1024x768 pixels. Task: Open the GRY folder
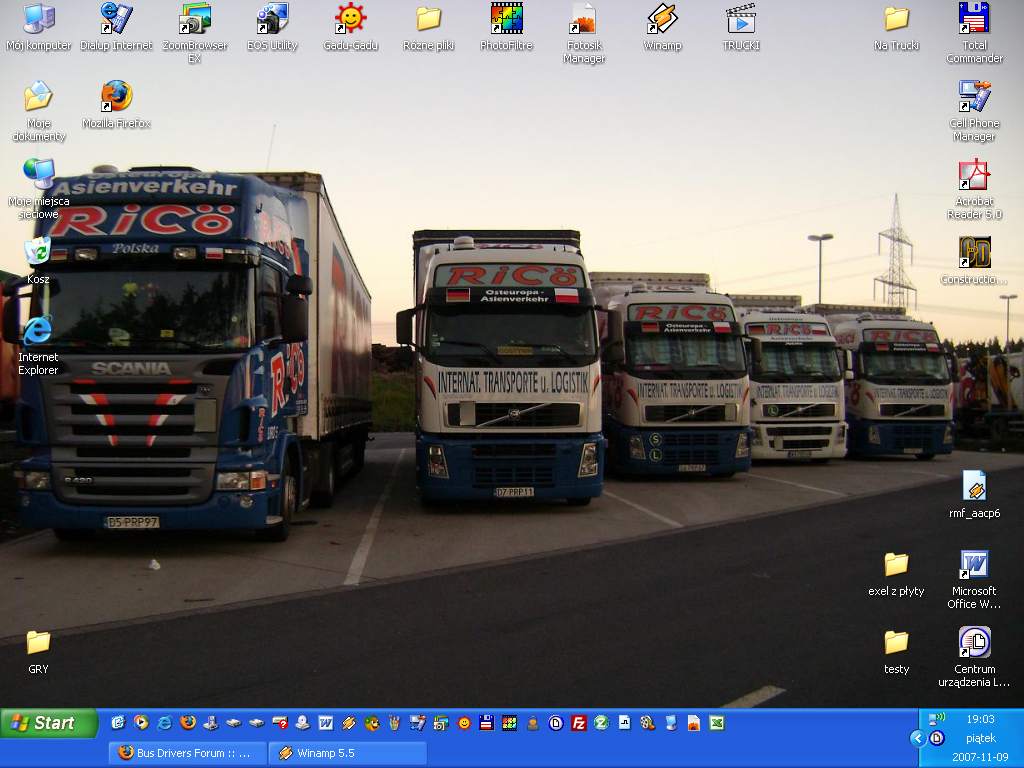[39, 650]
